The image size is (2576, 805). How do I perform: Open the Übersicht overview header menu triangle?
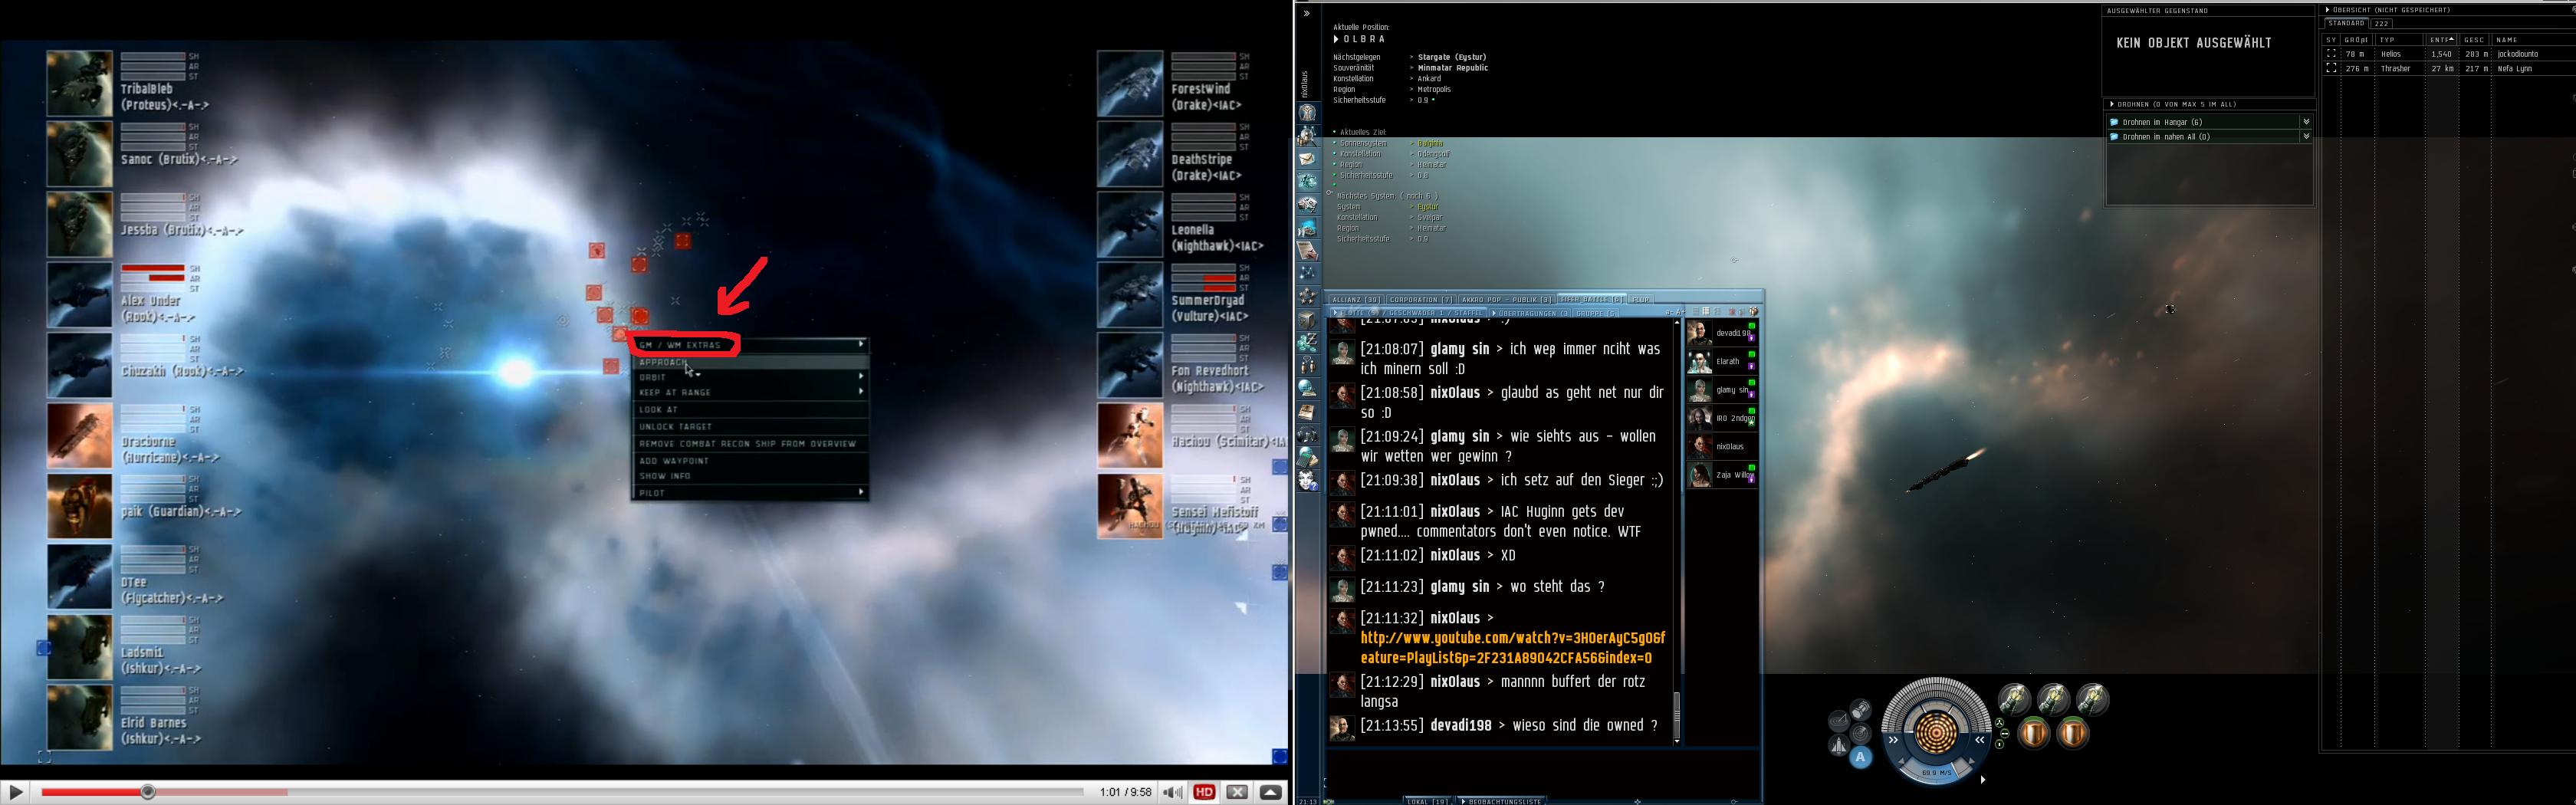click(x=2327, y=10)
